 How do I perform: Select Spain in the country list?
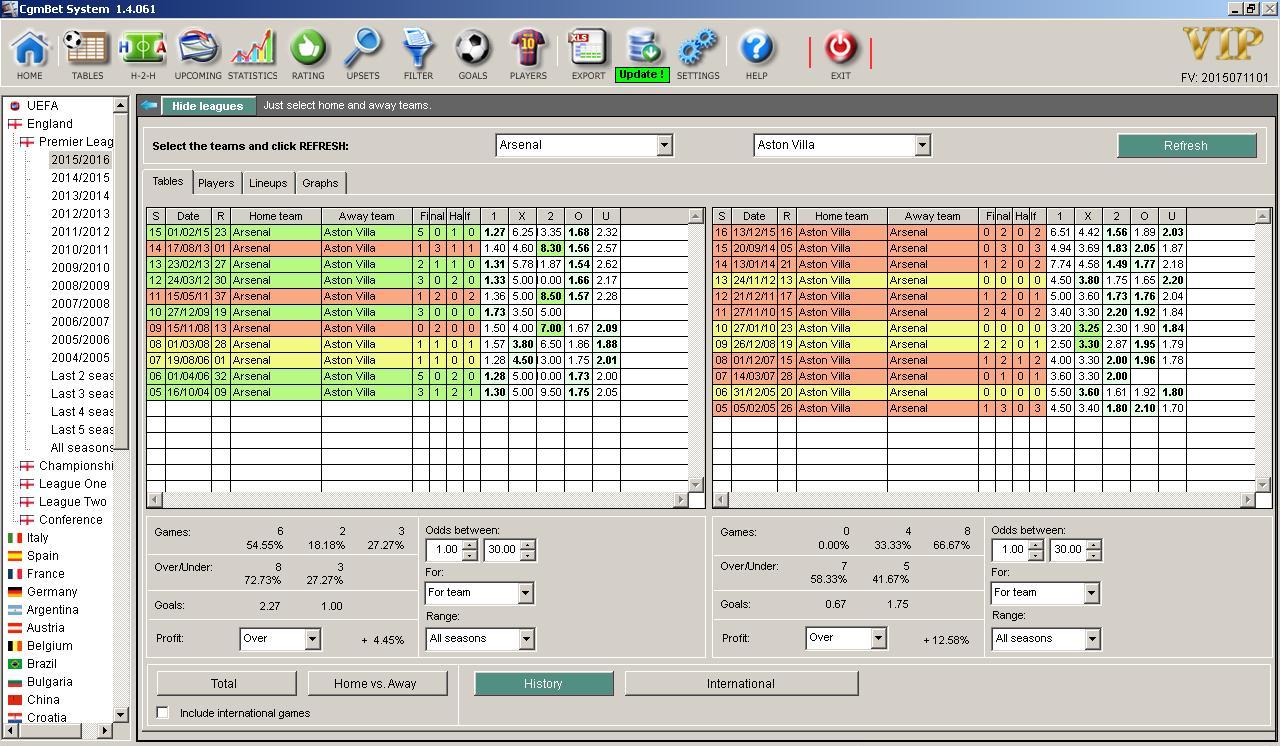click(x=42, y=555)
